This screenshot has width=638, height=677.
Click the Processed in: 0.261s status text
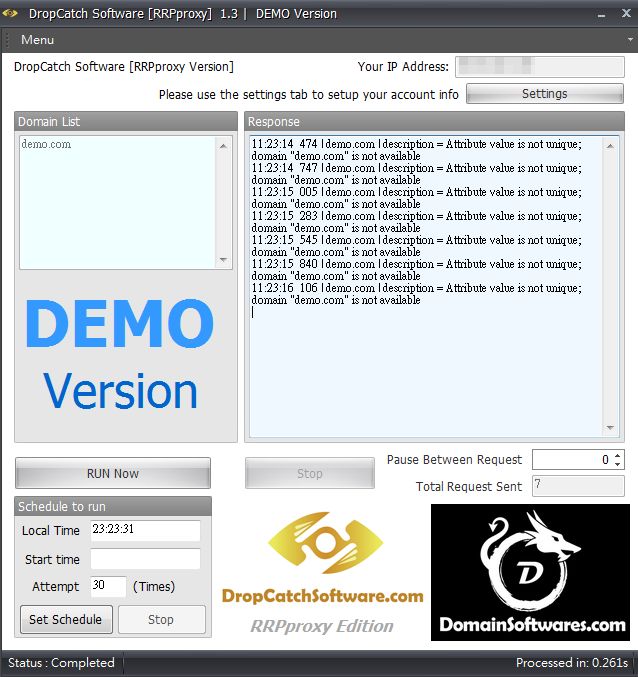pyautogui.click(x=572, y=663)
